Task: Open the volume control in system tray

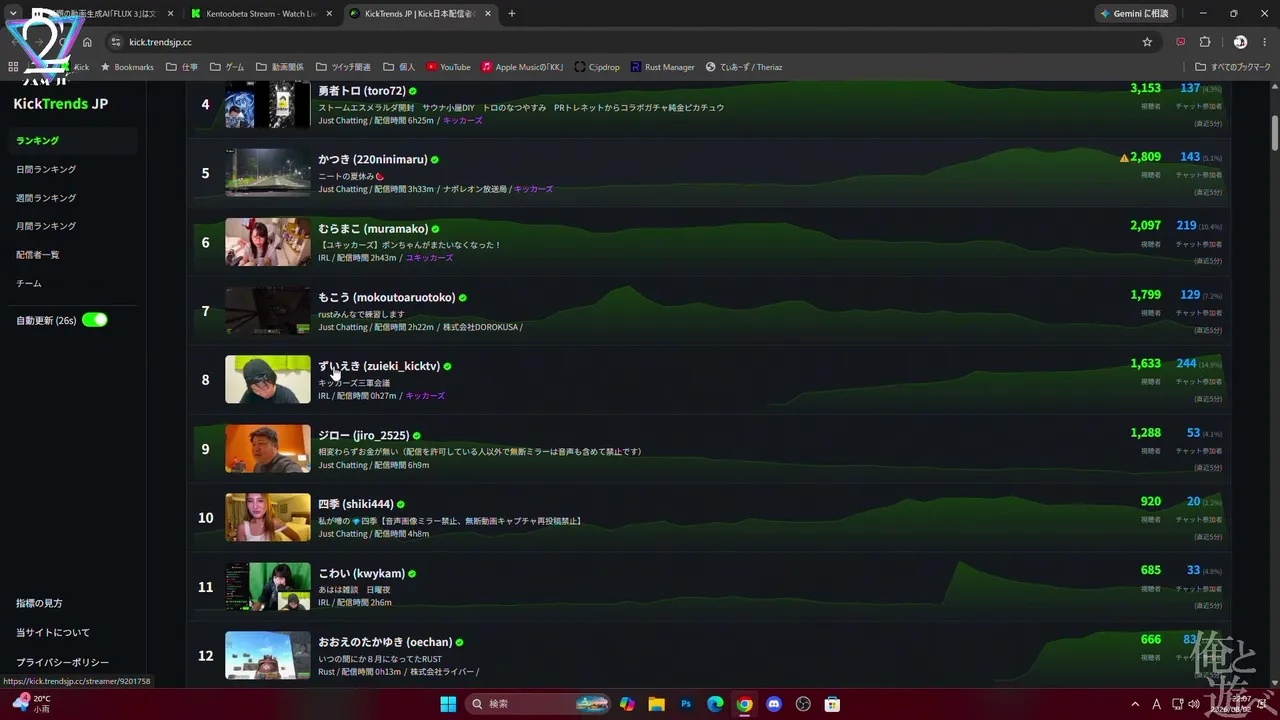Action: pos(1193,704)
